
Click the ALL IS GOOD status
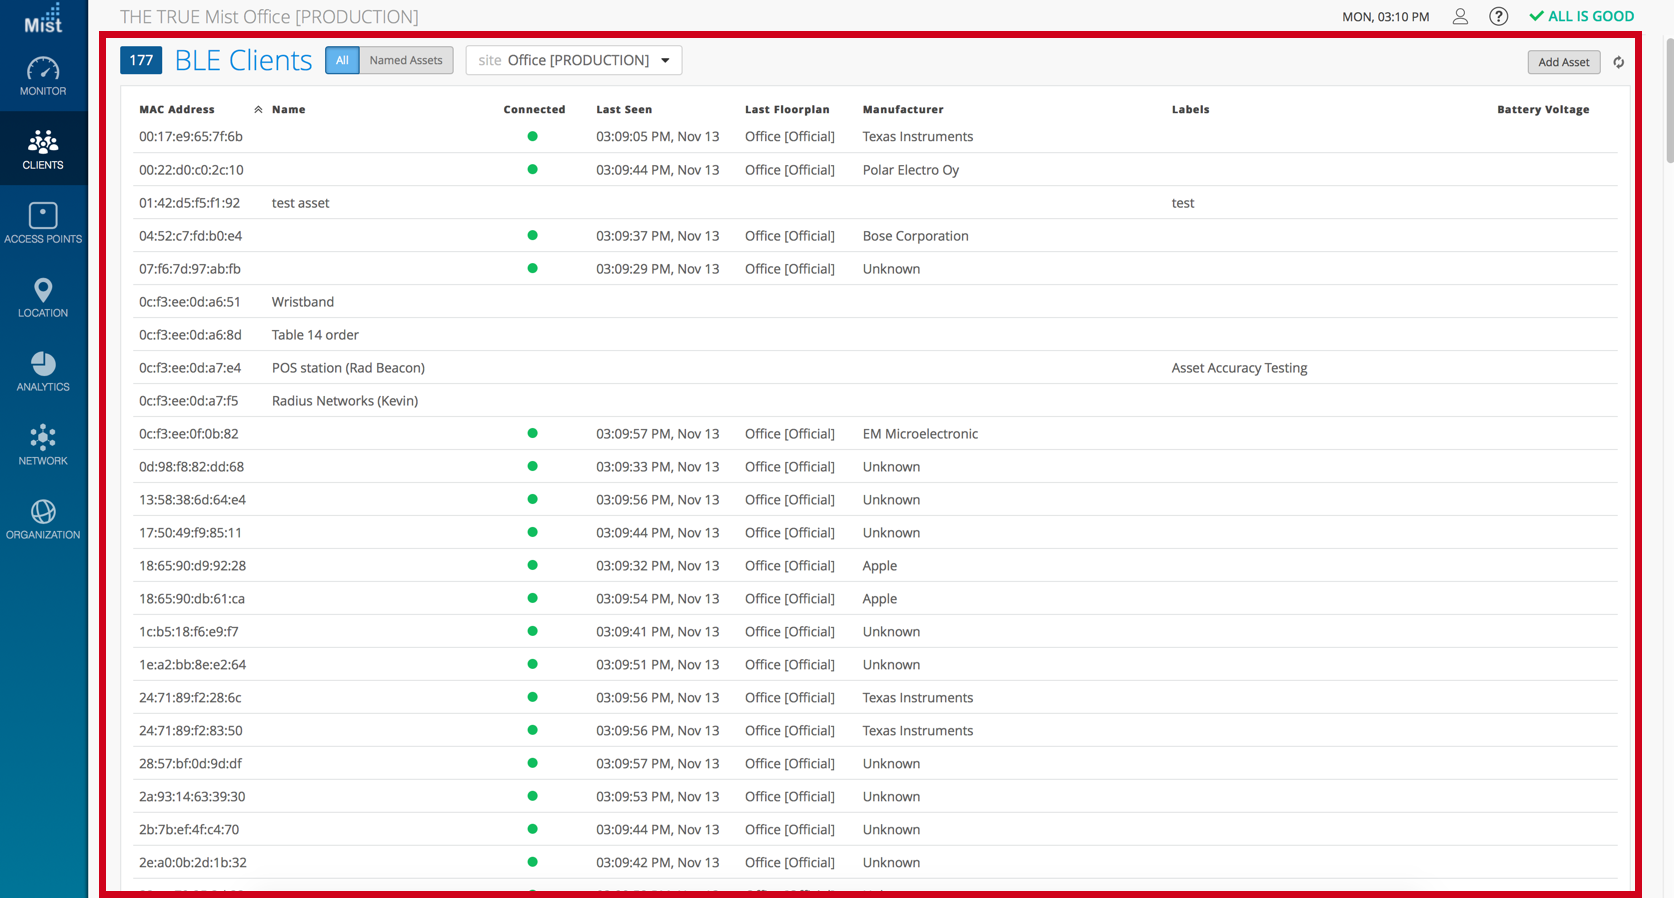click(1581, 16)
